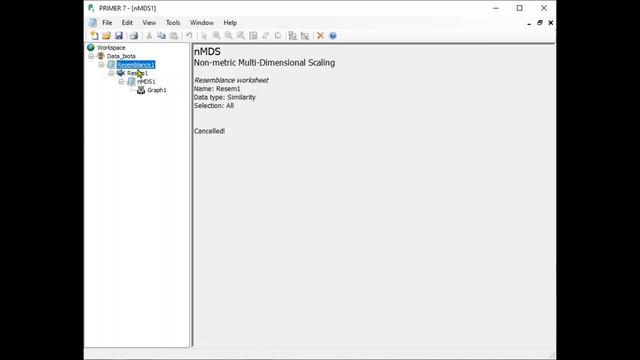Click the New workspace toolbar icon
The width and height of the screenshot is (640, 360).
94,36
